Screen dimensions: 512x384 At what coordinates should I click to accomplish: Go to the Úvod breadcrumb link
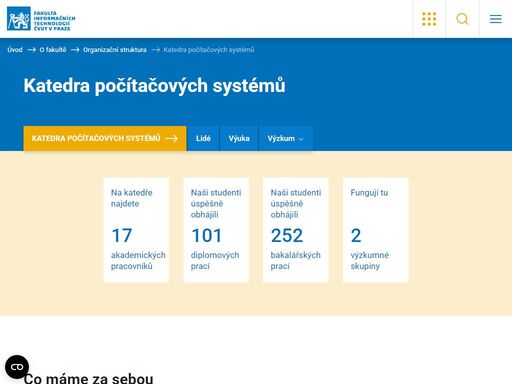pyautogui.click(x=15, y=50)
